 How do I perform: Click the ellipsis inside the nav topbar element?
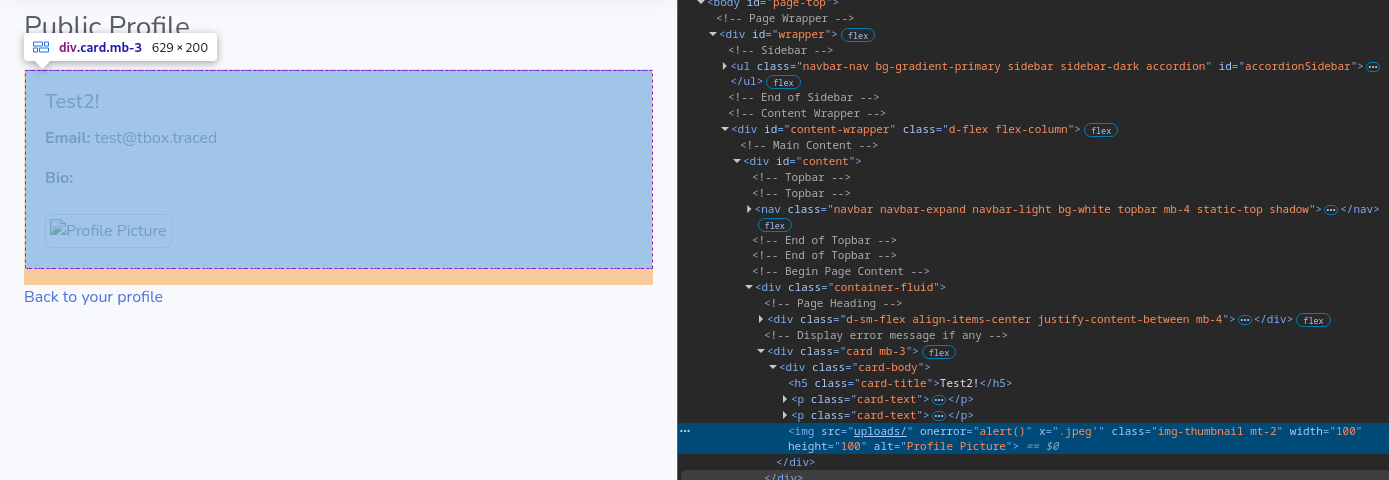[1330, 210]
